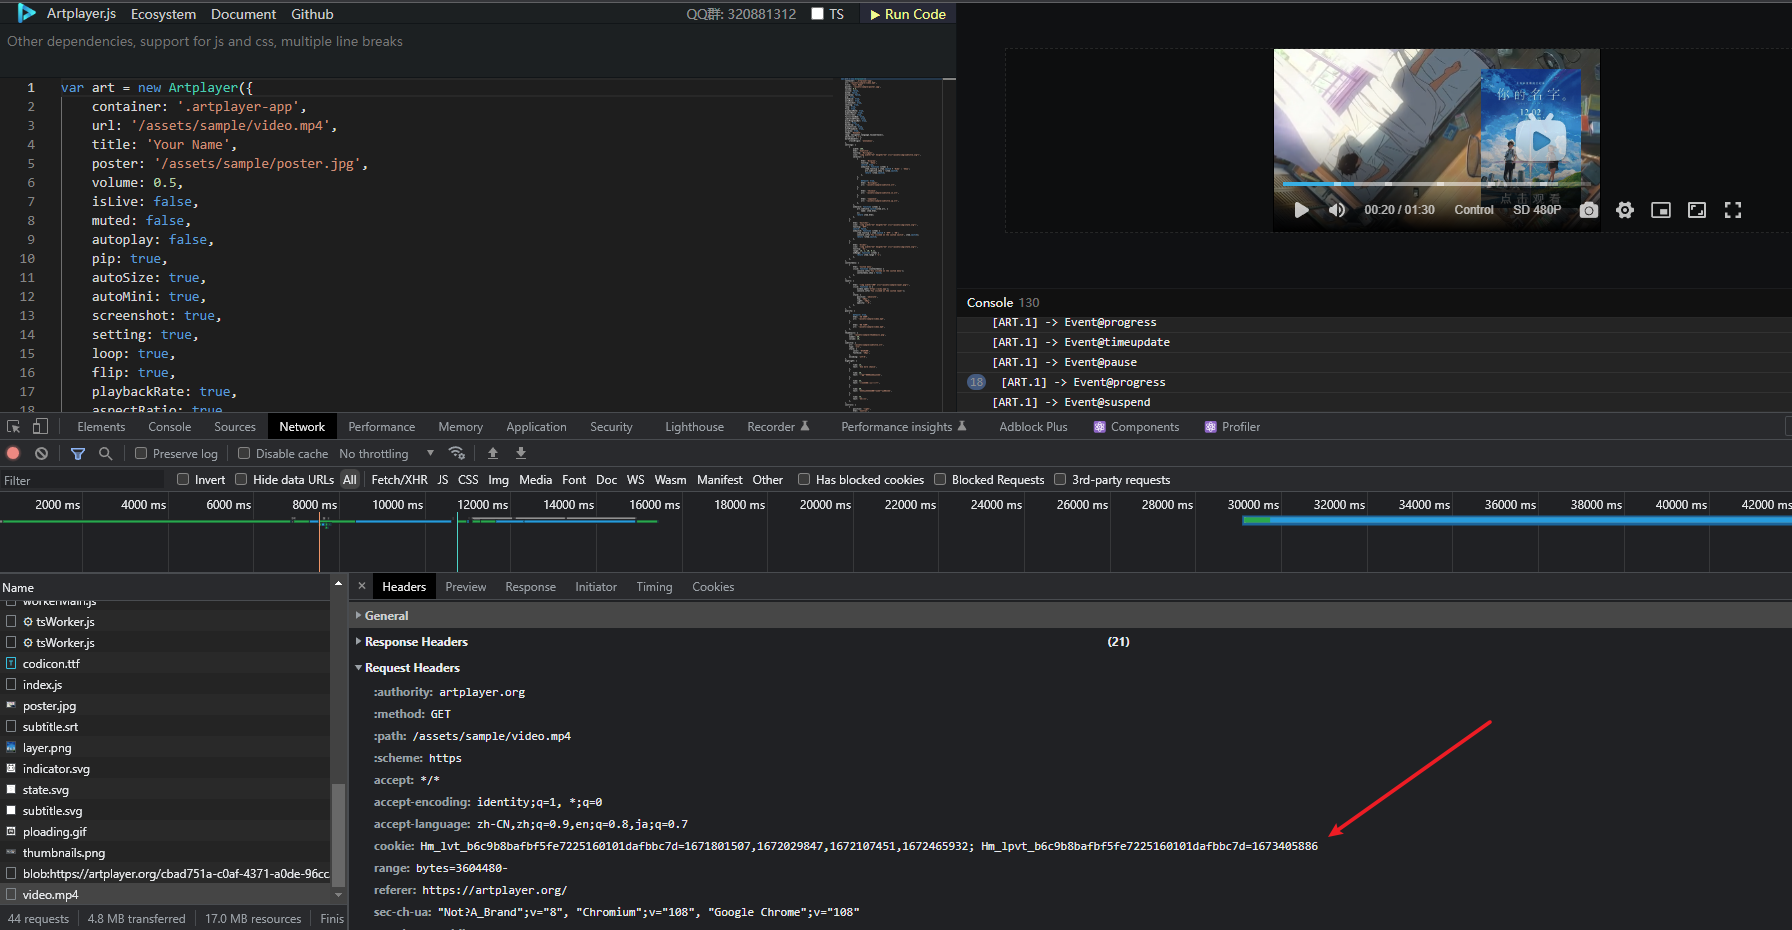Select the video.mp4 request in the list
The image size is (1792, 930).
[50, 894]
